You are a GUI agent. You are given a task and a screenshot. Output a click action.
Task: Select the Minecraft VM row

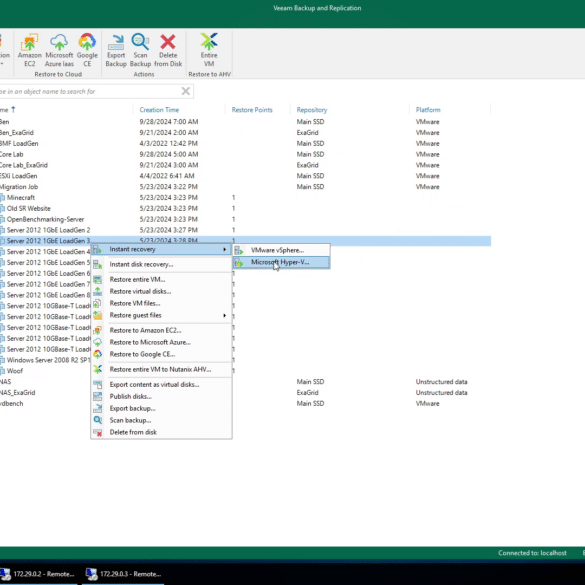245,197
